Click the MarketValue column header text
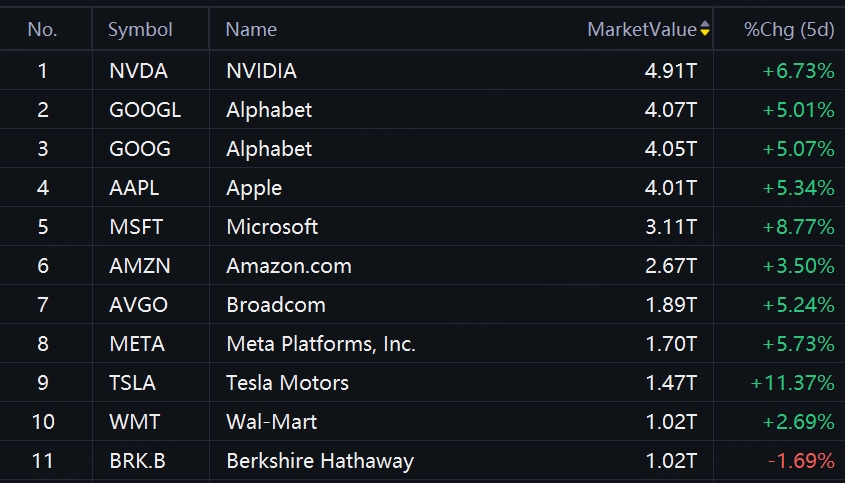The height and width of the screenshot is (483, 845). (x=641, y=29)
